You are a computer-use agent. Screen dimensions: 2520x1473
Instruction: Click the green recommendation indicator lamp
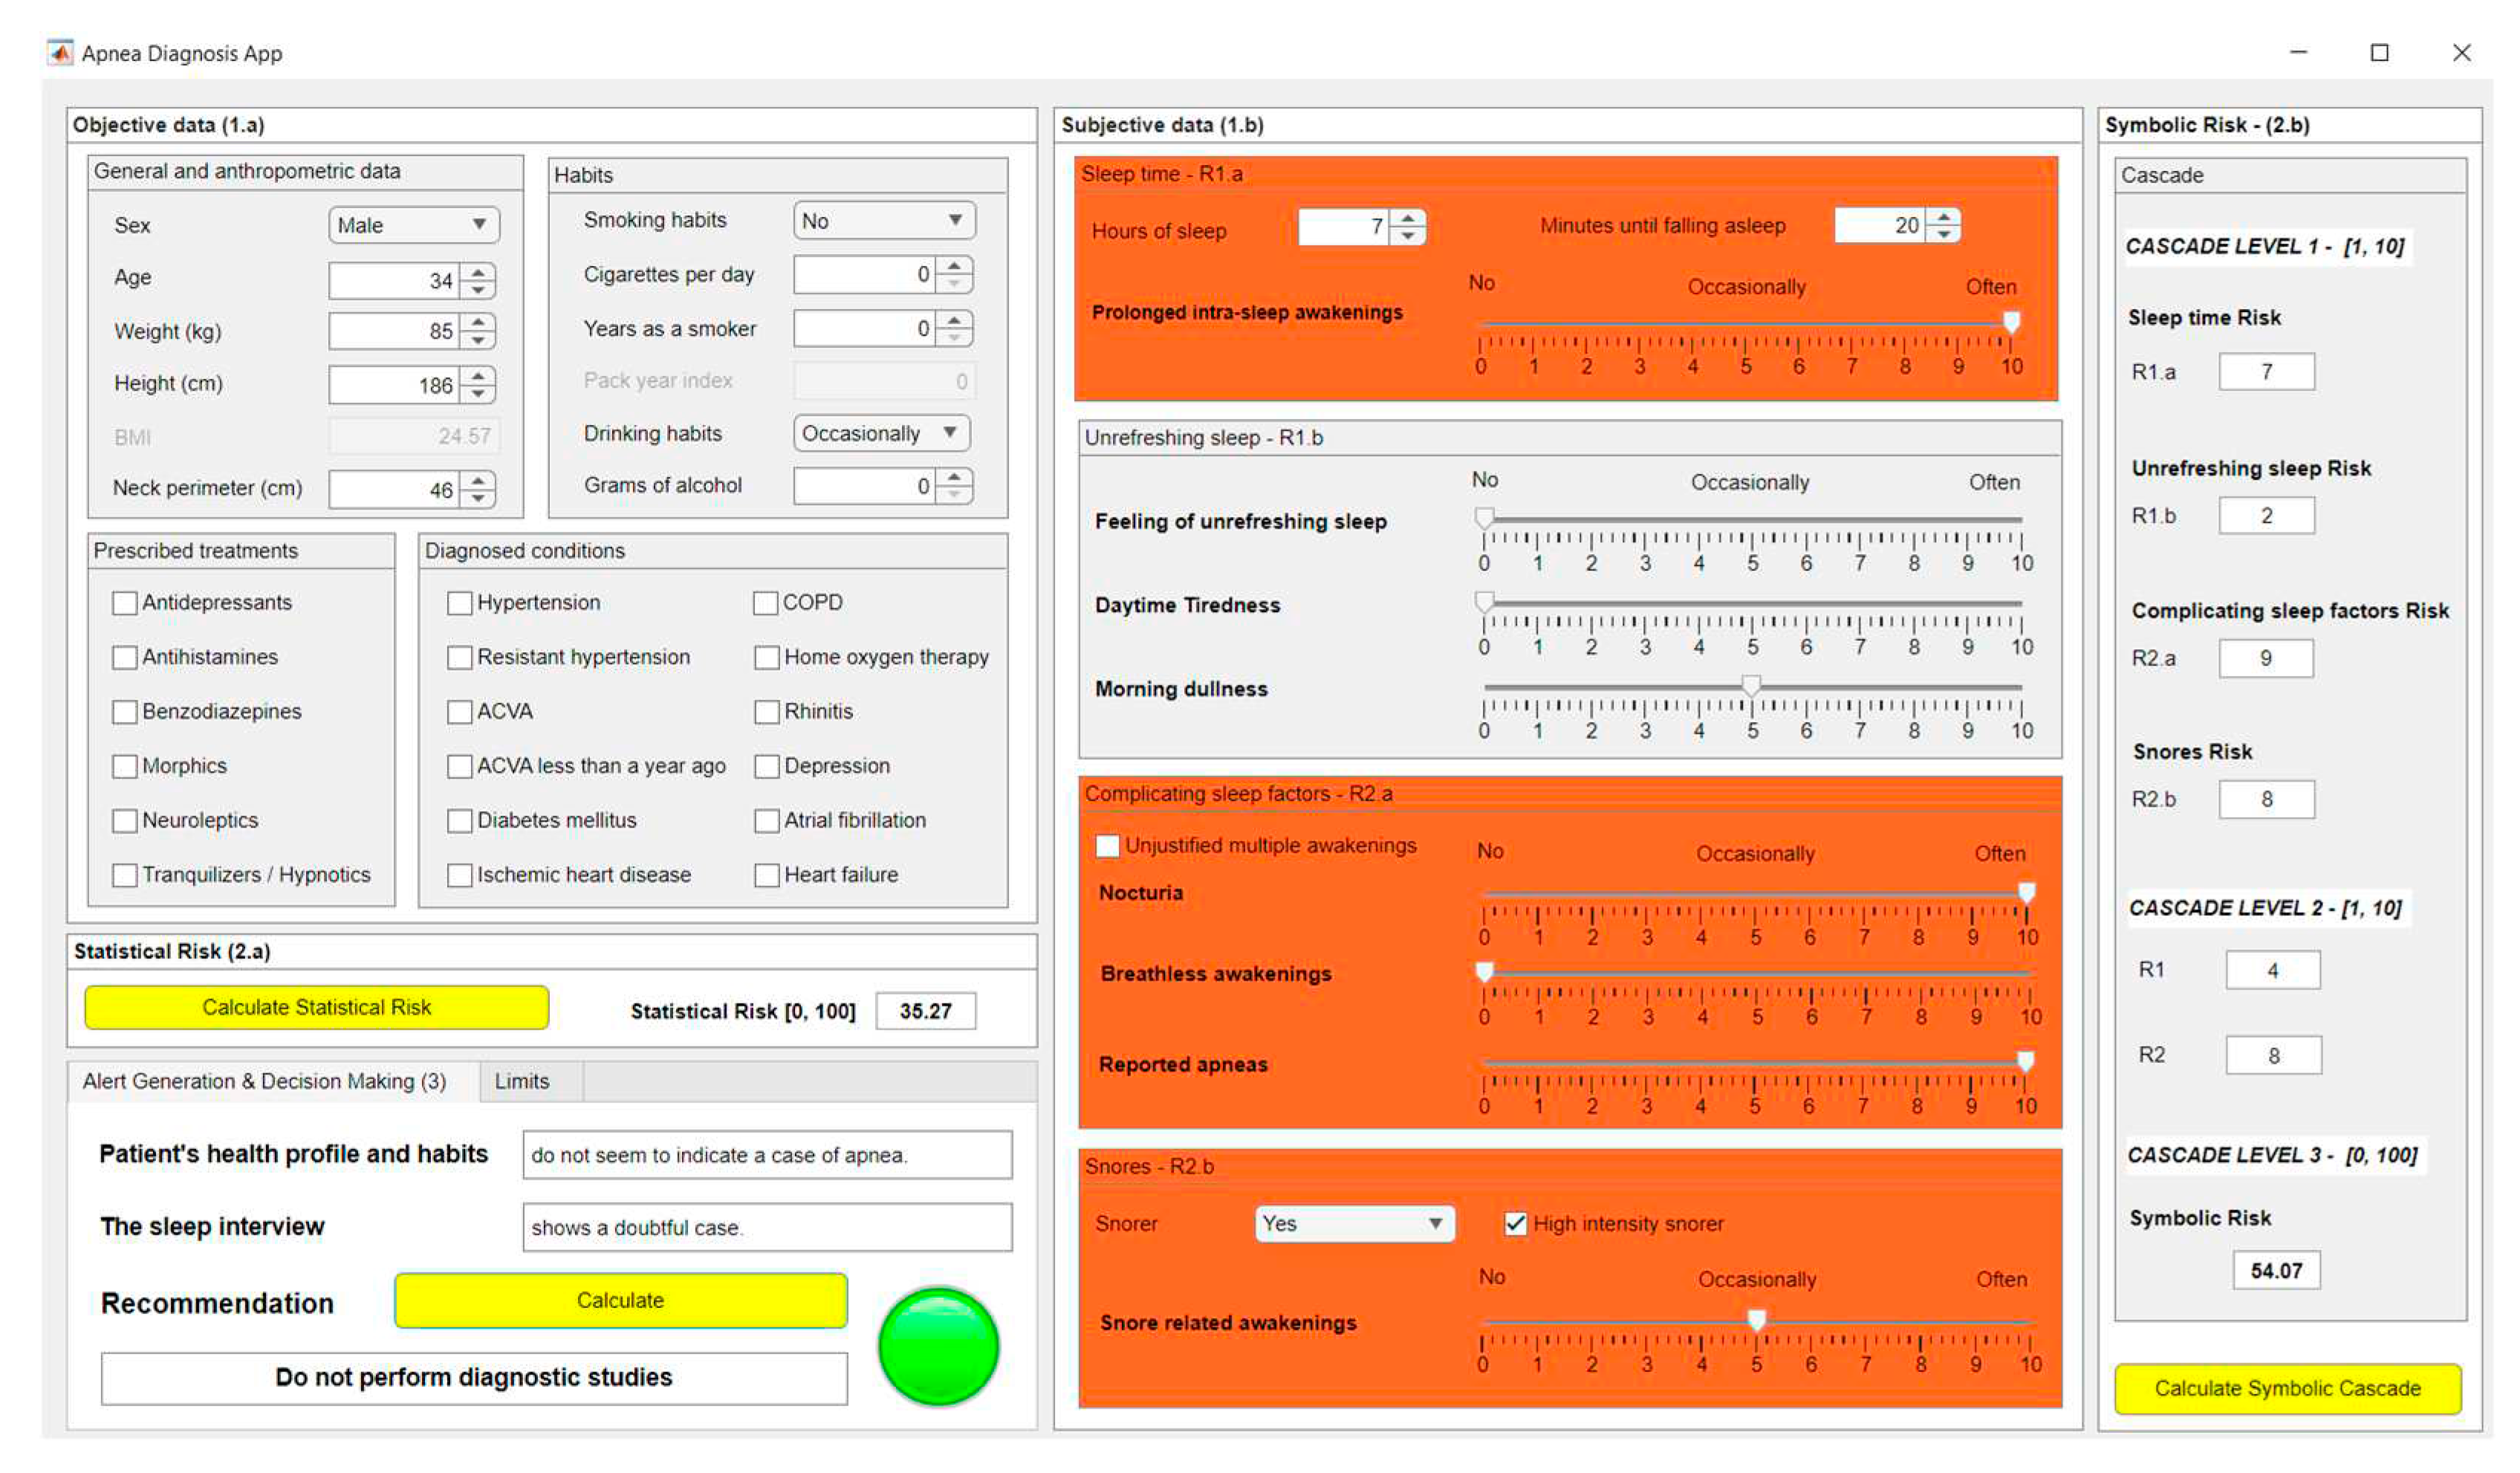coord(938,1346)
